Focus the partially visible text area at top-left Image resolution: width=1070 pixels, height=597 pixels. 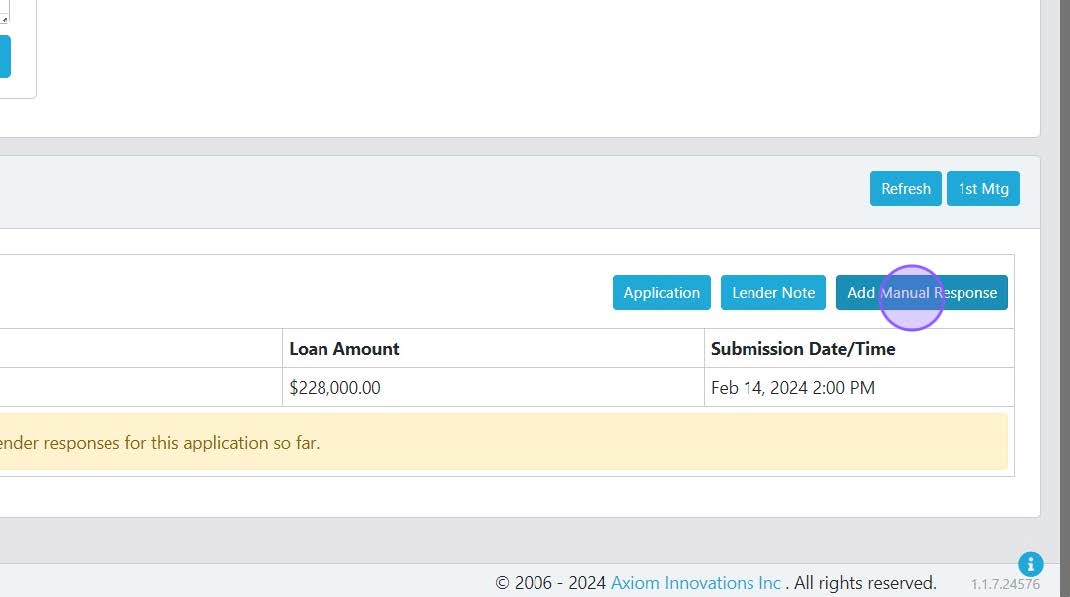(4, 12)
